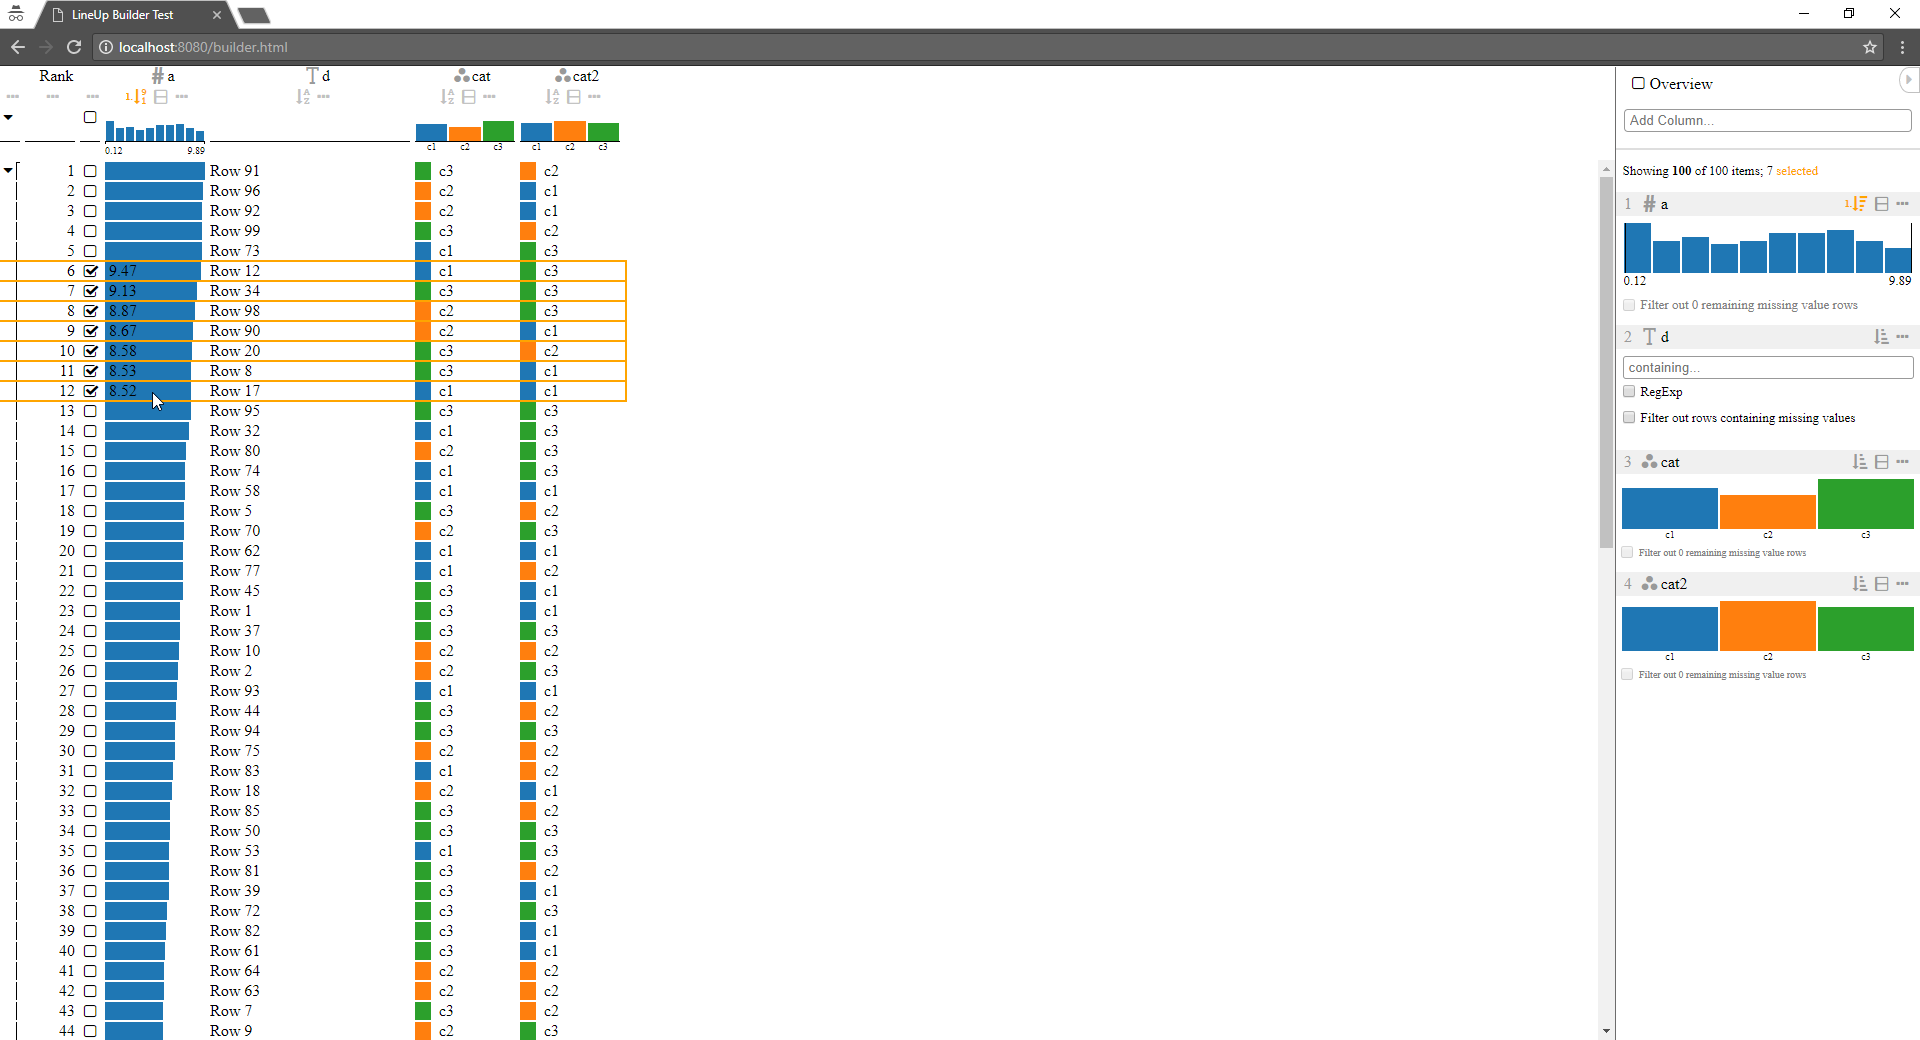Click the sort indicator icon on column a
The image size is (1920, 1040).
pos(138,96)
